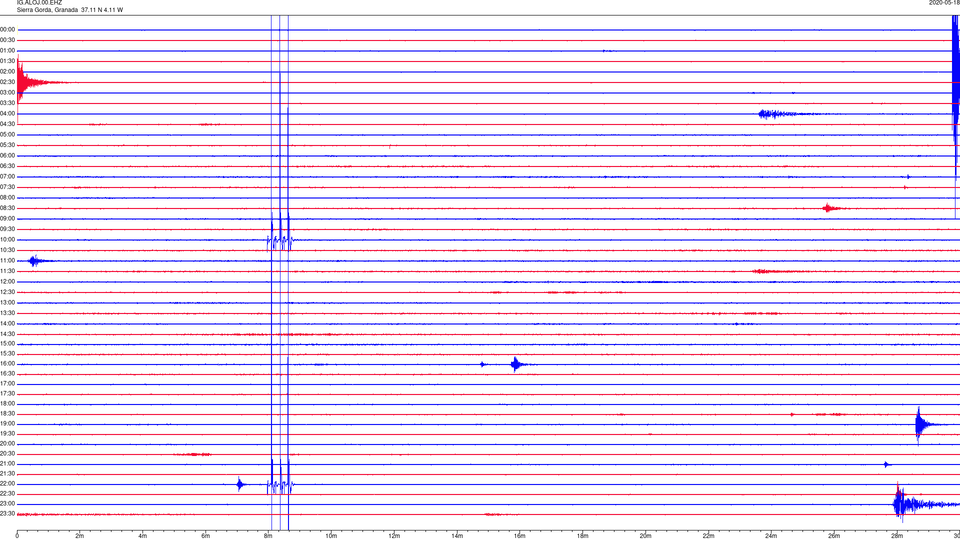Click the red noise burst on the 20:30 trace

(192, 454)
